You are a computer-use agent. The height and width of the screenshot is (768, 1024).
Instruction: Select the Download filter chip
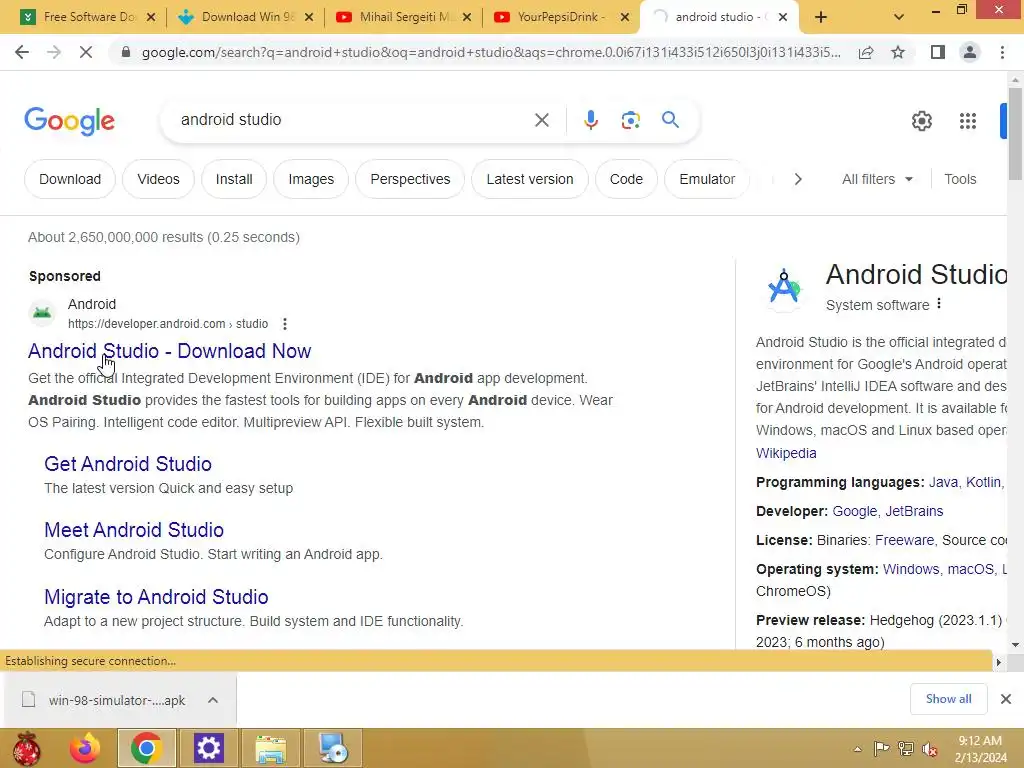pyautogui.click(x=70, y=179)
